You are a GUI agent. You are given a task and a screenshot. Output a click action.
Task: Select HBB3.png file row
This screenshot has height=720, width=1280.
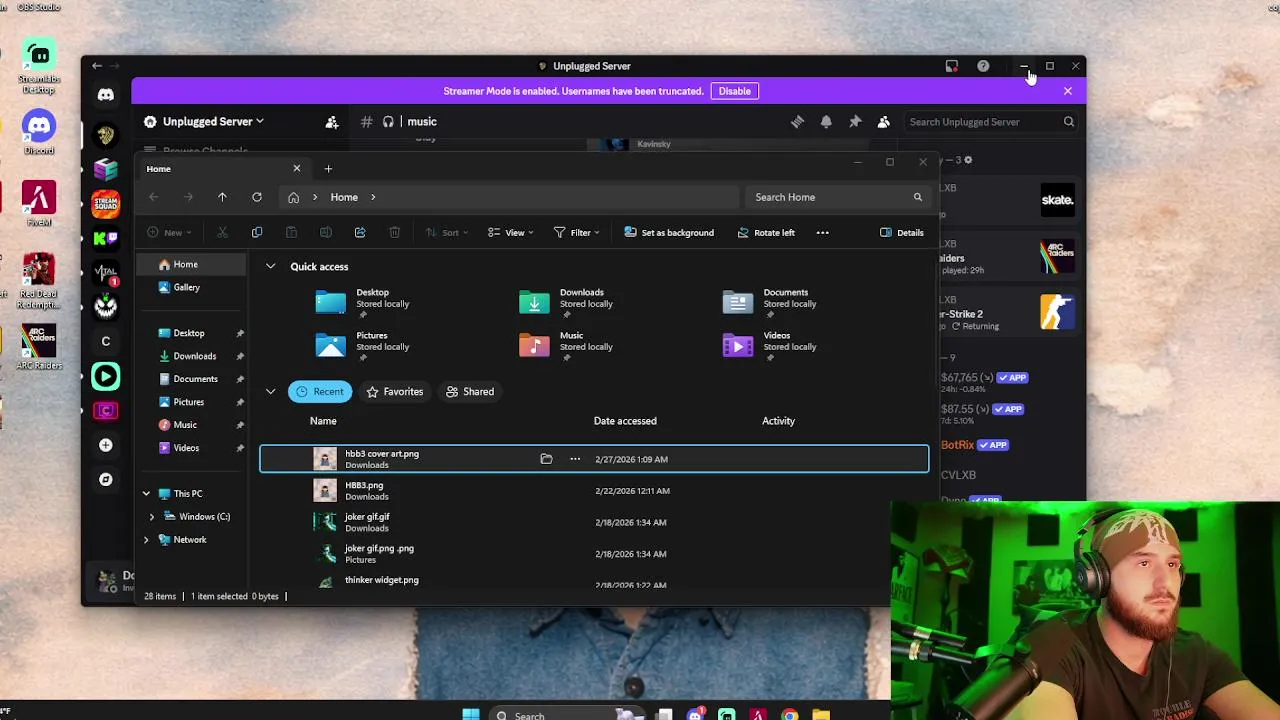click(594, 491)
